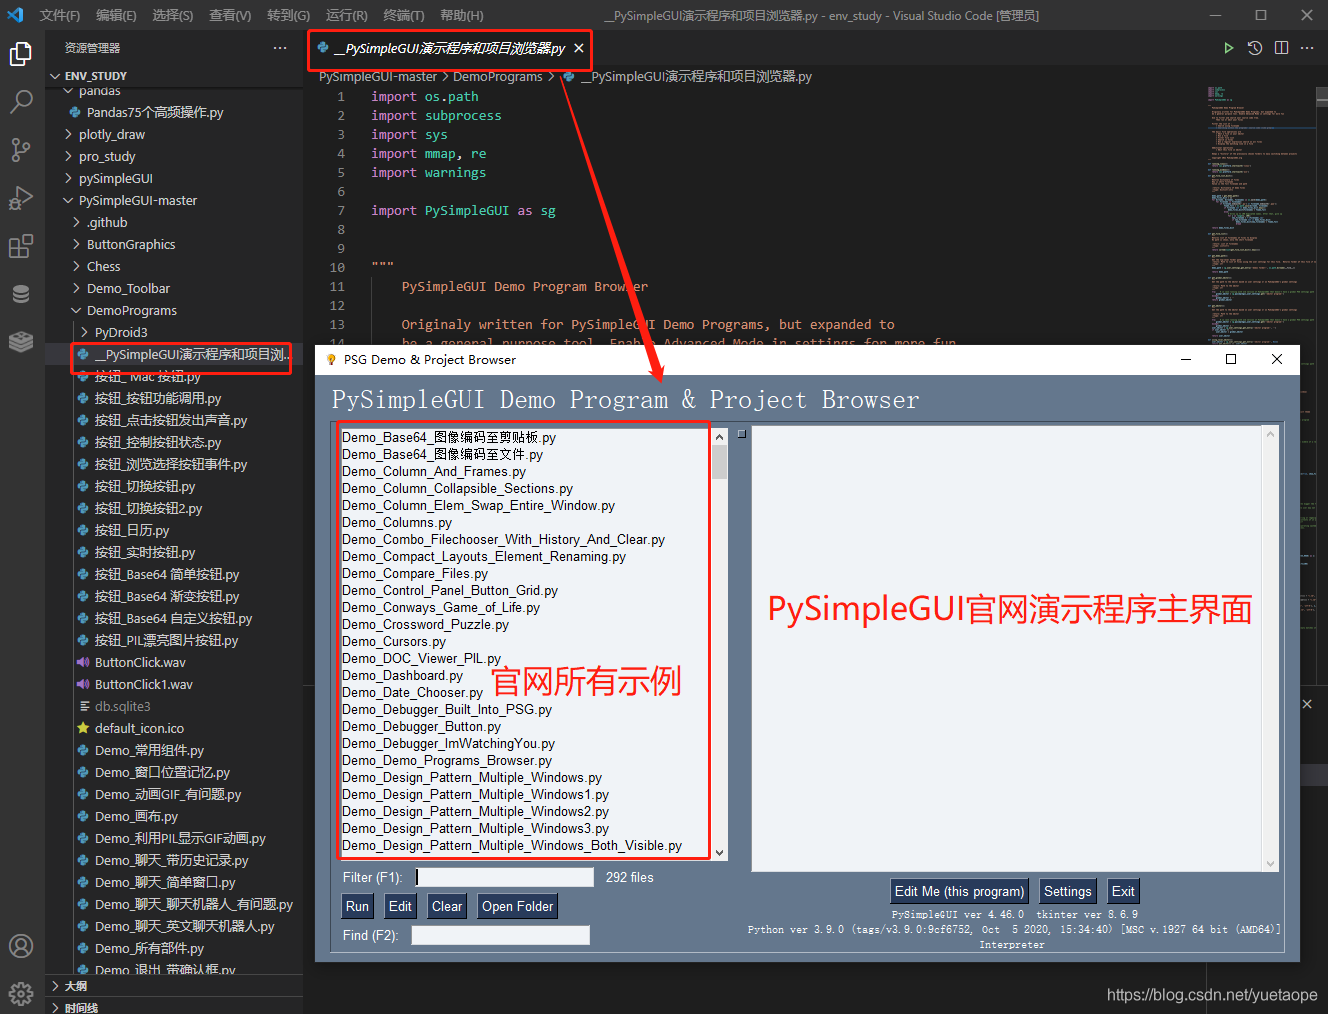Screen dimensions: 1328x1014
Task: Click the Filter (F1) input field
Action: click(504, 877)
